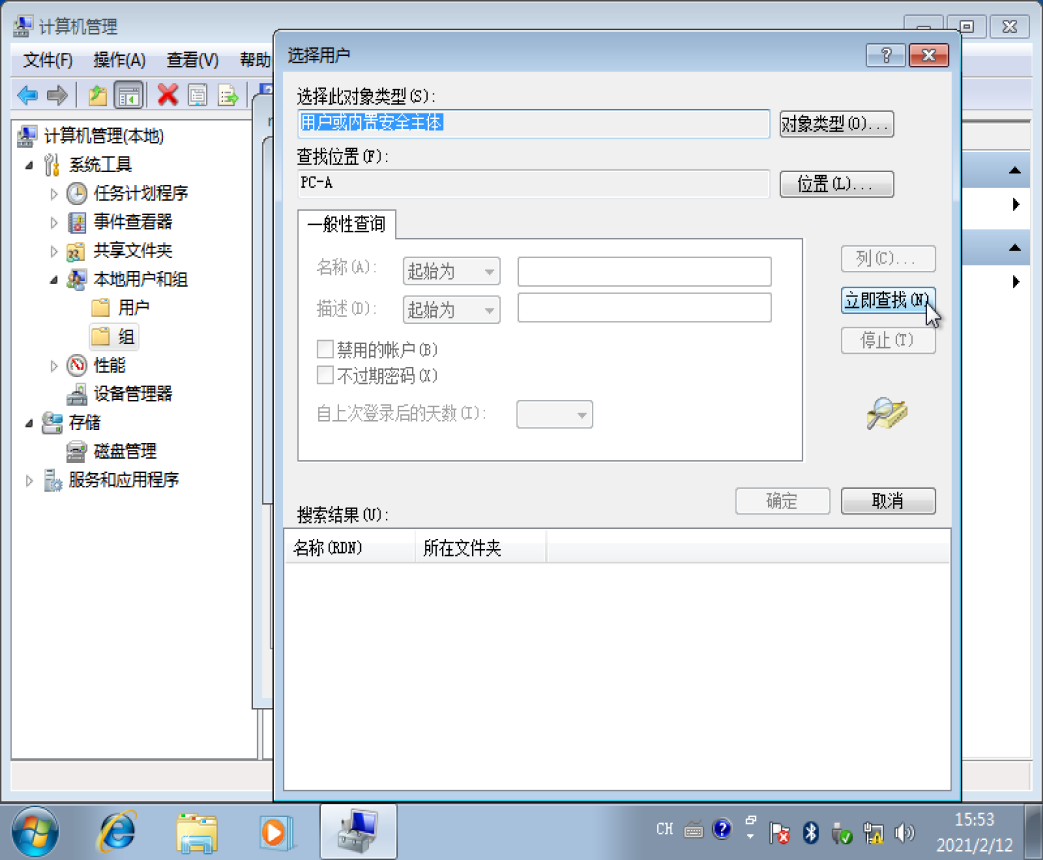
Task: Open the 名称 condition dropdown 起始为
Action: click(452, 271)
